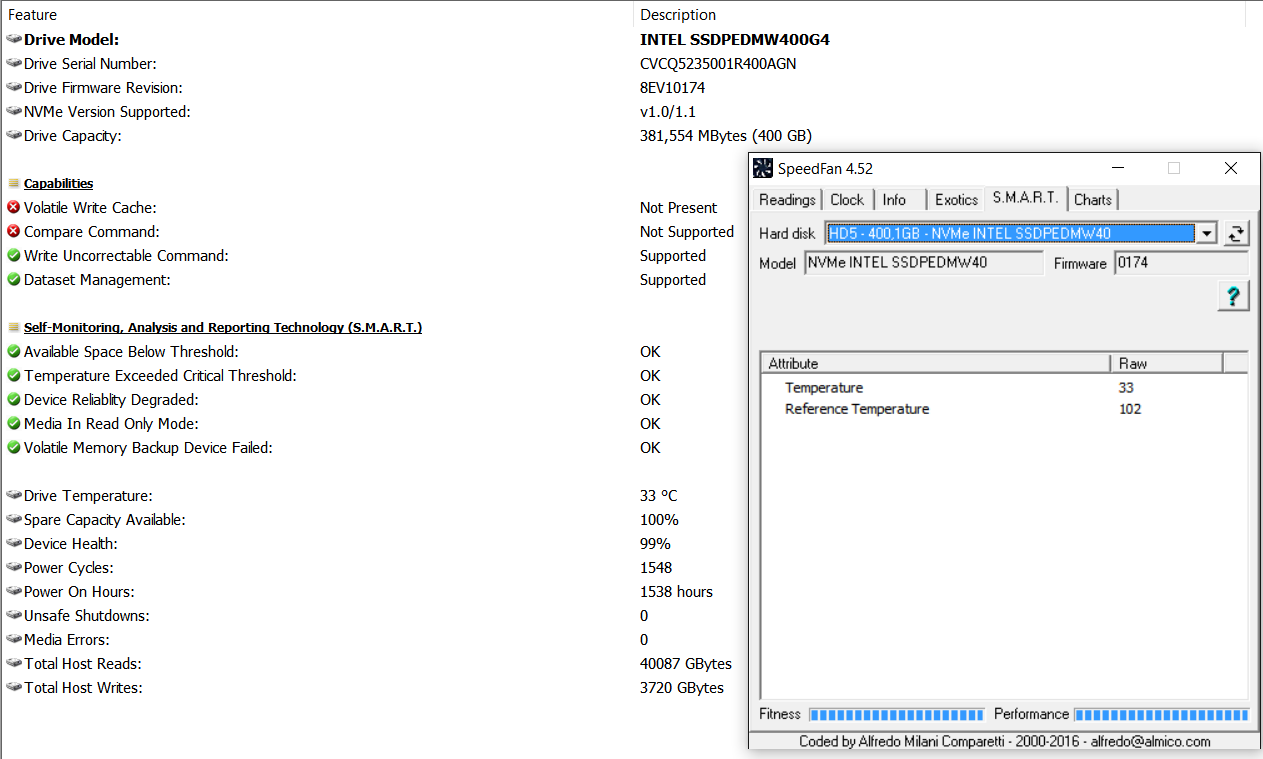
Task: Select the S.M.A.R.T. tab
Action: coord(1026,198)
